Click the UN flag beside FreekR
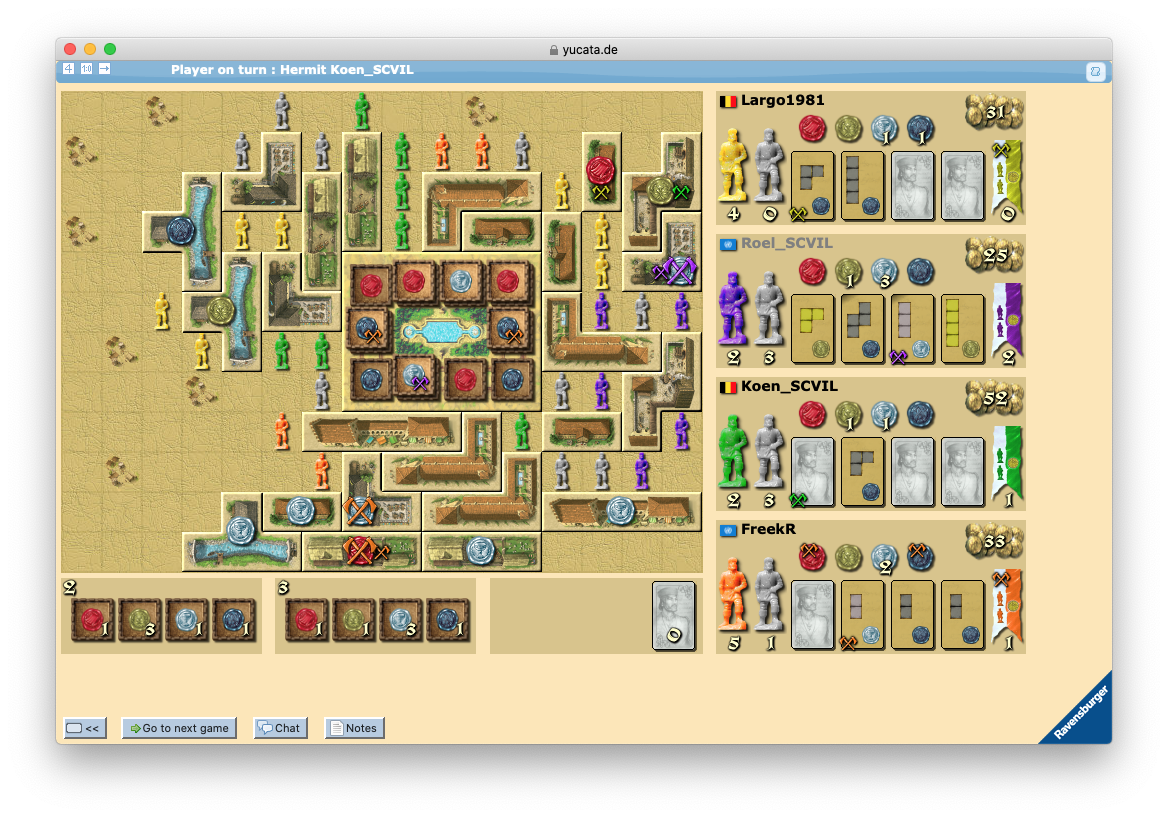This screenshot has height=818, width=1168. tap(728, 530)
